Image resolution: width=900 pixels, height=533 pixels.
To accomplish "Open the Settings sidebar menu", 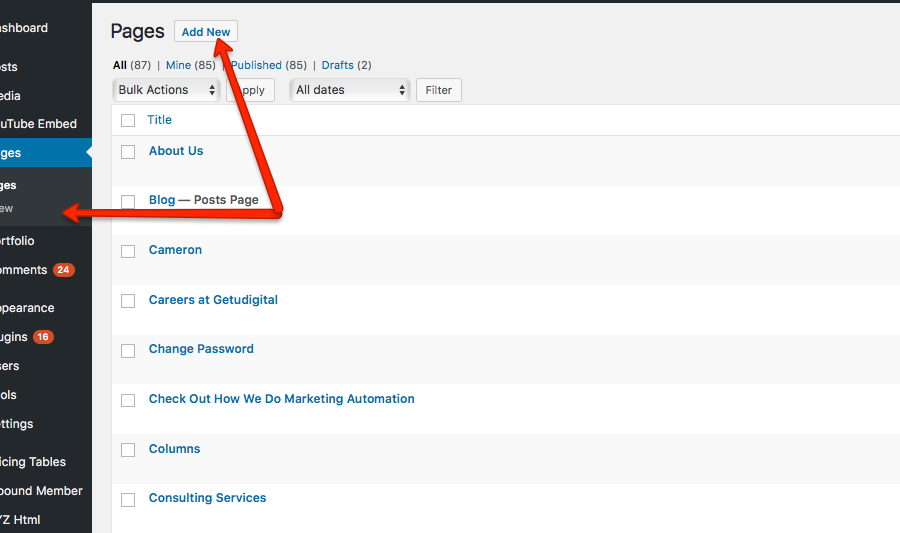I will point(17,424).
